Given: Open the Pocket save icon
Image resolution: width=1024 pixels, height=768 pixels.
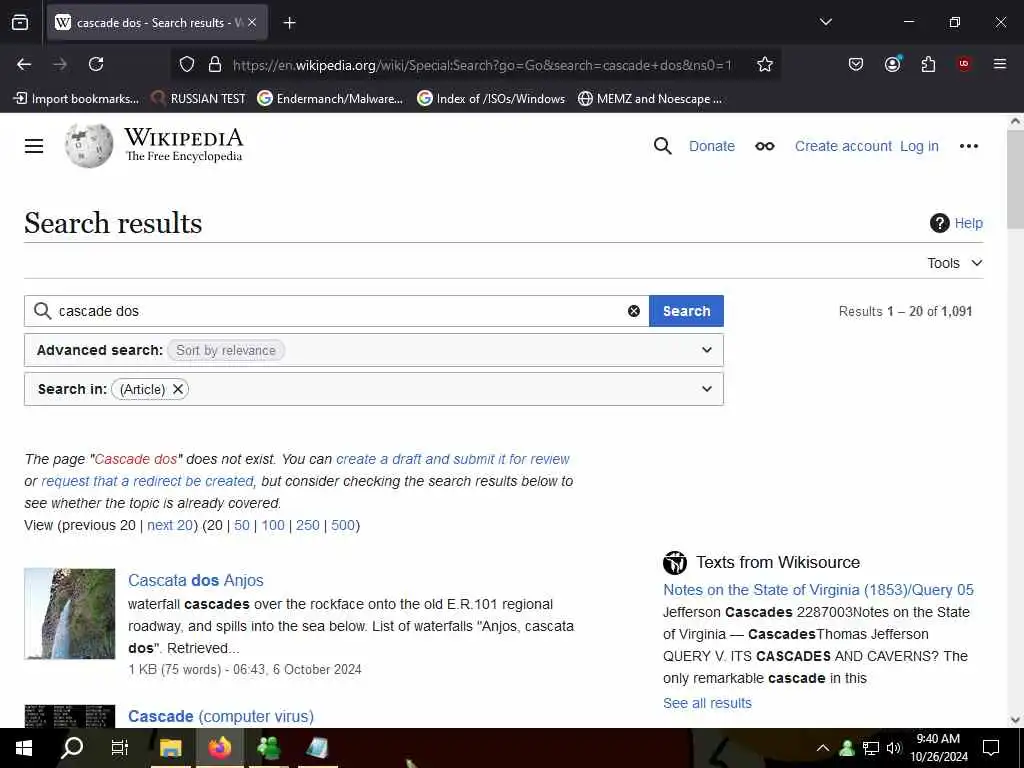Looking at the screenshot, I should coord(856,64).
